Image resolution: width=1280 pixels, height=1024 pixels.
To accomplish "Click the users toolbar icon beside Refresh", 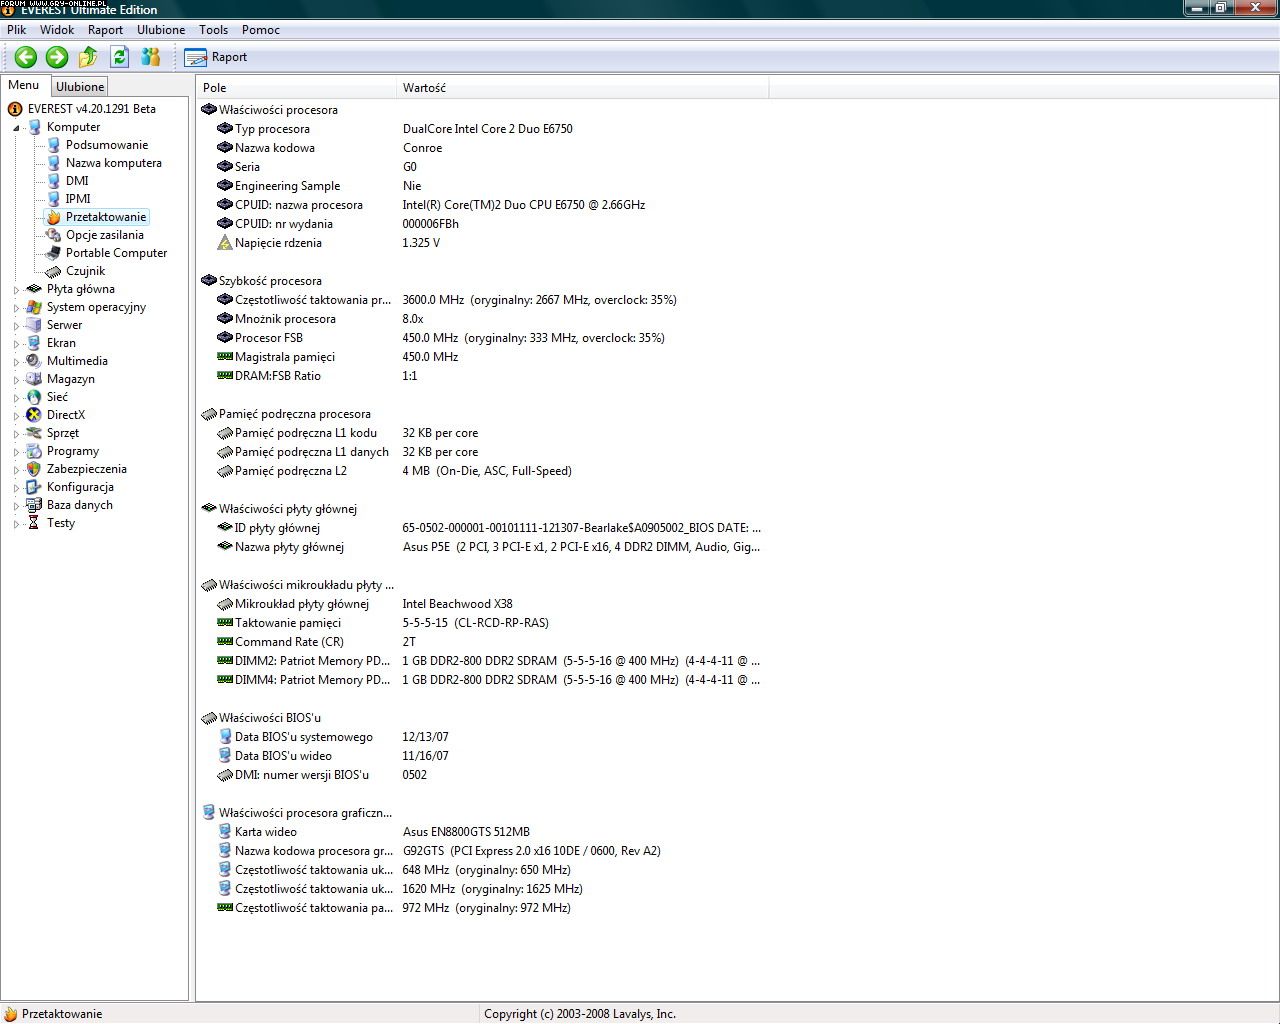I will tap(151, 57).
